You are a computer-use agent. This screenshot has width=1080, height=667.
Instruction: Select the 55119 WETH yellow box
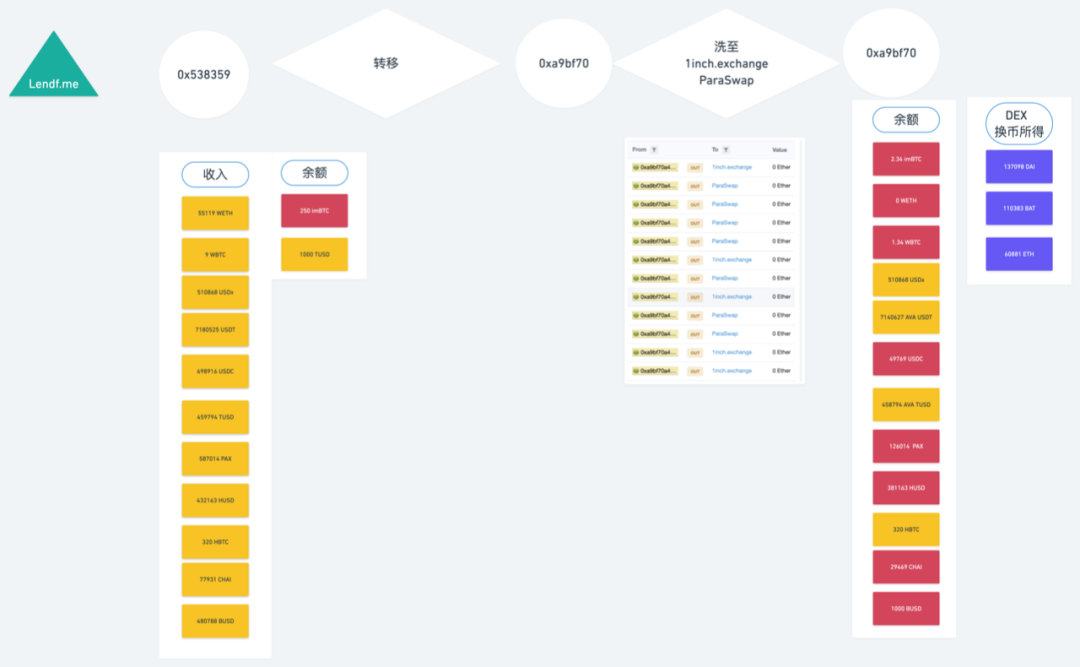(x=215, y=214)
